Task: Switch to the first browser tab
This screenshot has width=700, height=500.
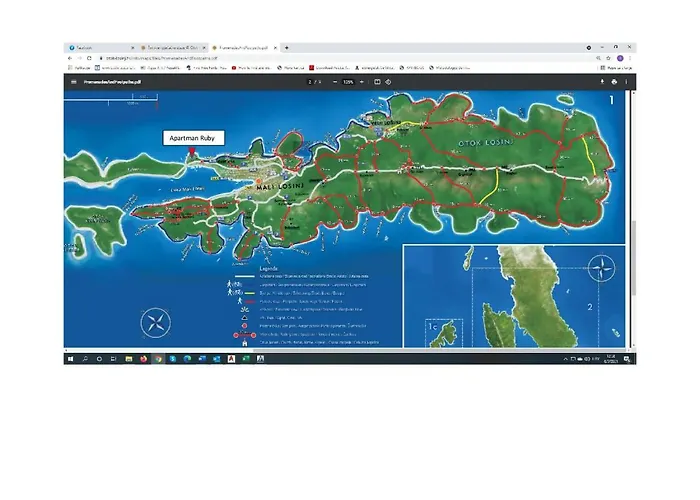Action: 100,48
